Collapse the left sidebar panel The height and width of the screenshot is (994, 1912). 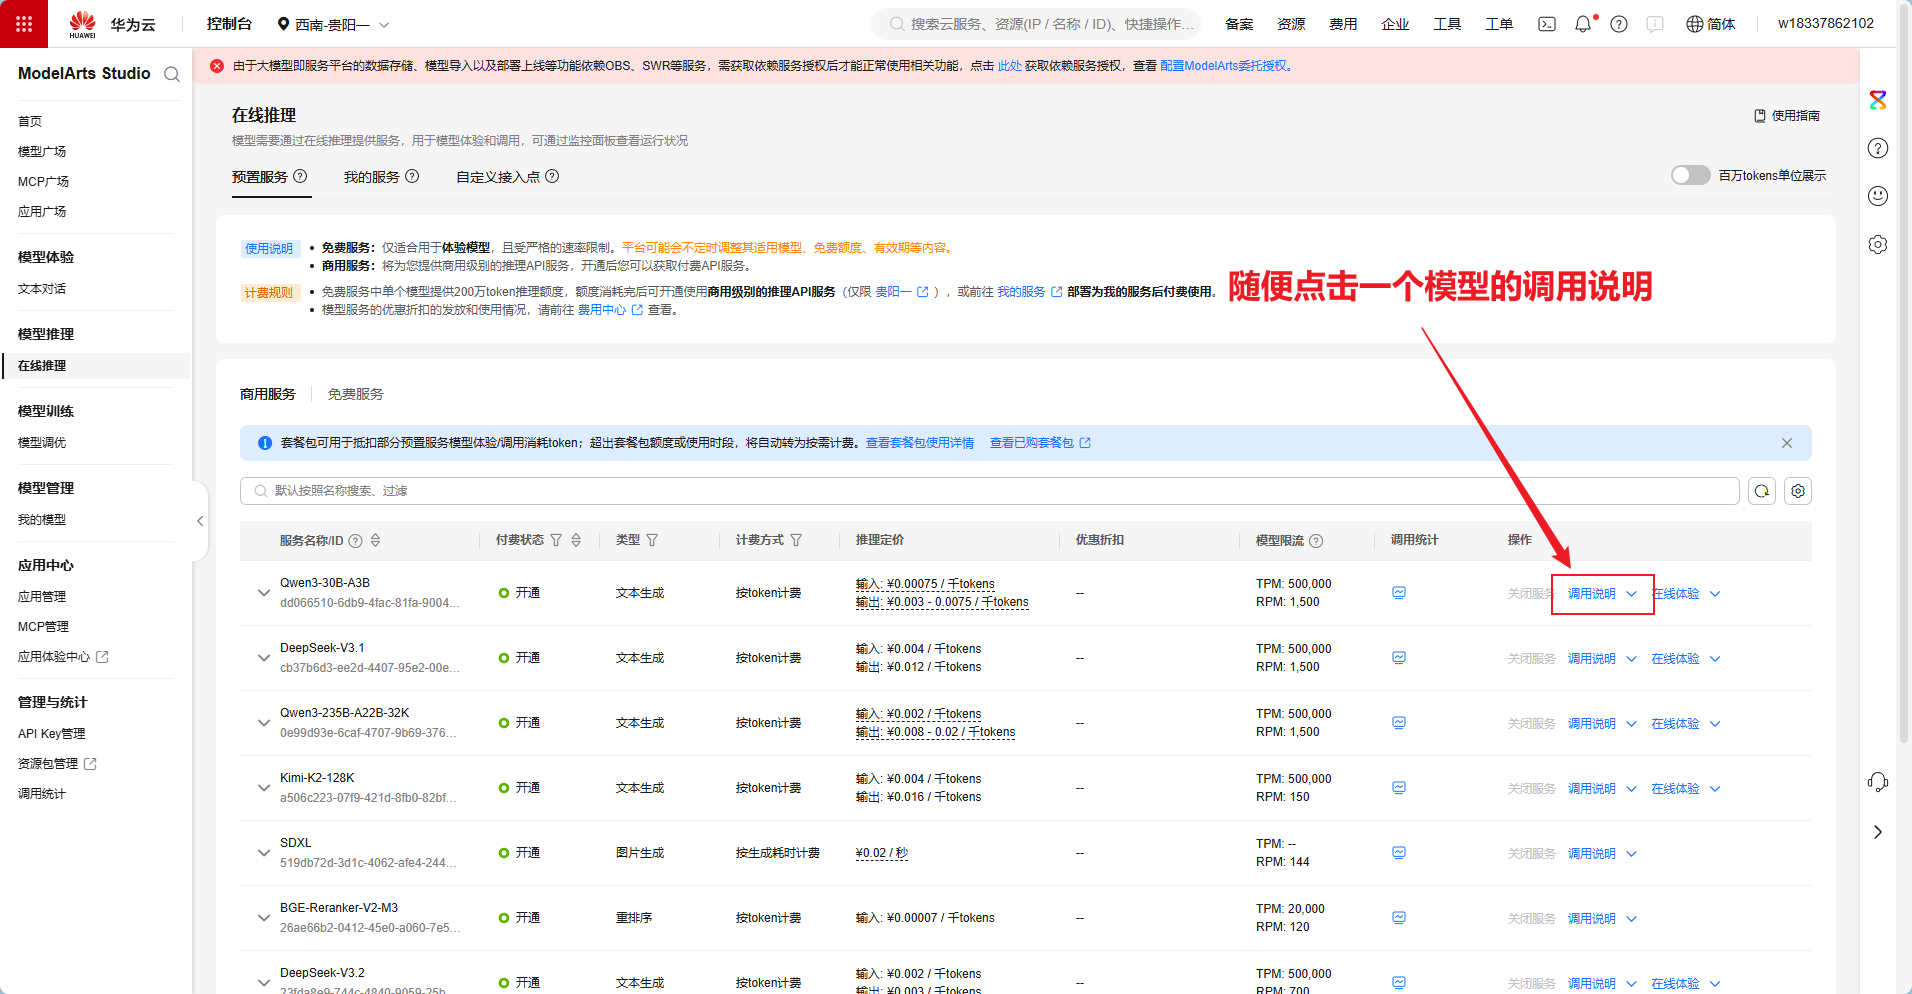(x=200, y=521)
